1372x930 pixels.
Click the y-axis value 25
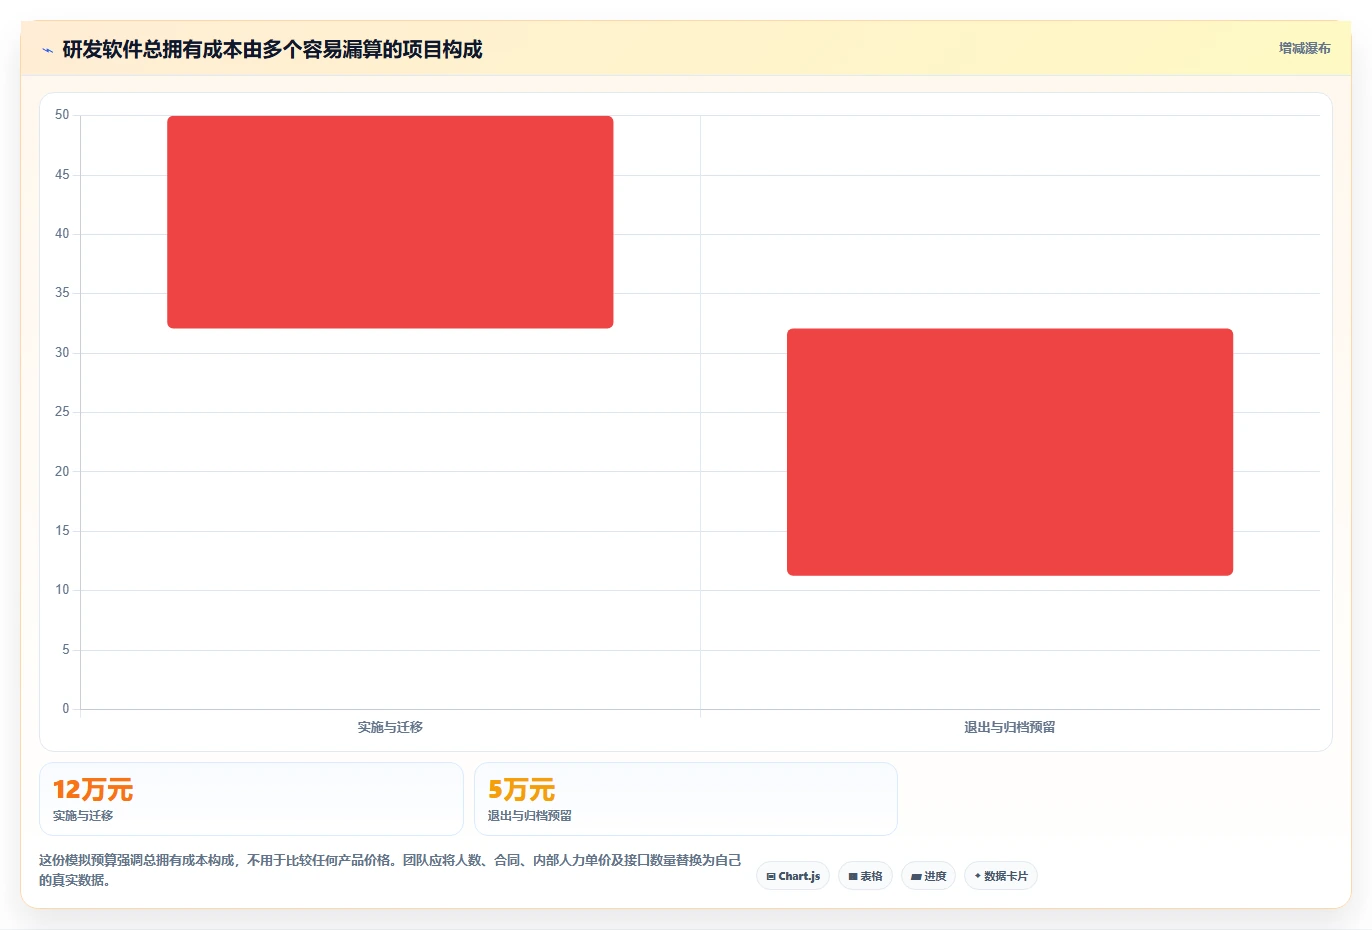pyautogui.click(x=62, y=412)
